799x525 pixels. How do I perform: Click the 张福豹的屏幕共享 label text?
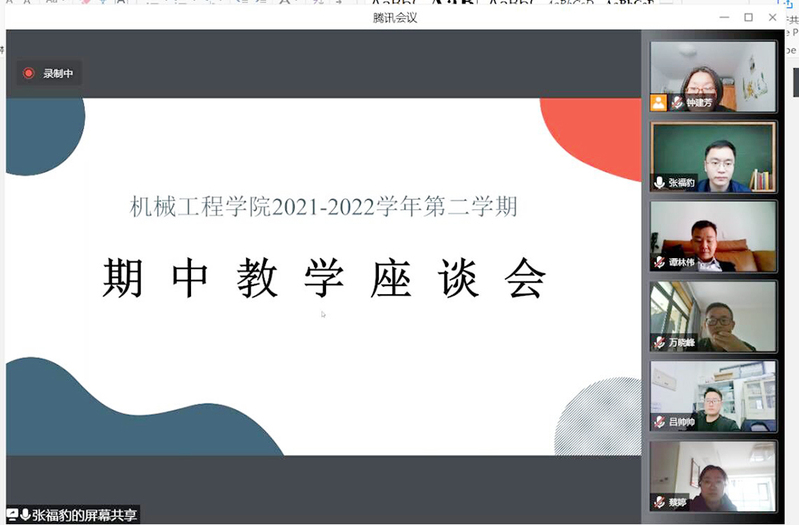click(x=84, y=516)
